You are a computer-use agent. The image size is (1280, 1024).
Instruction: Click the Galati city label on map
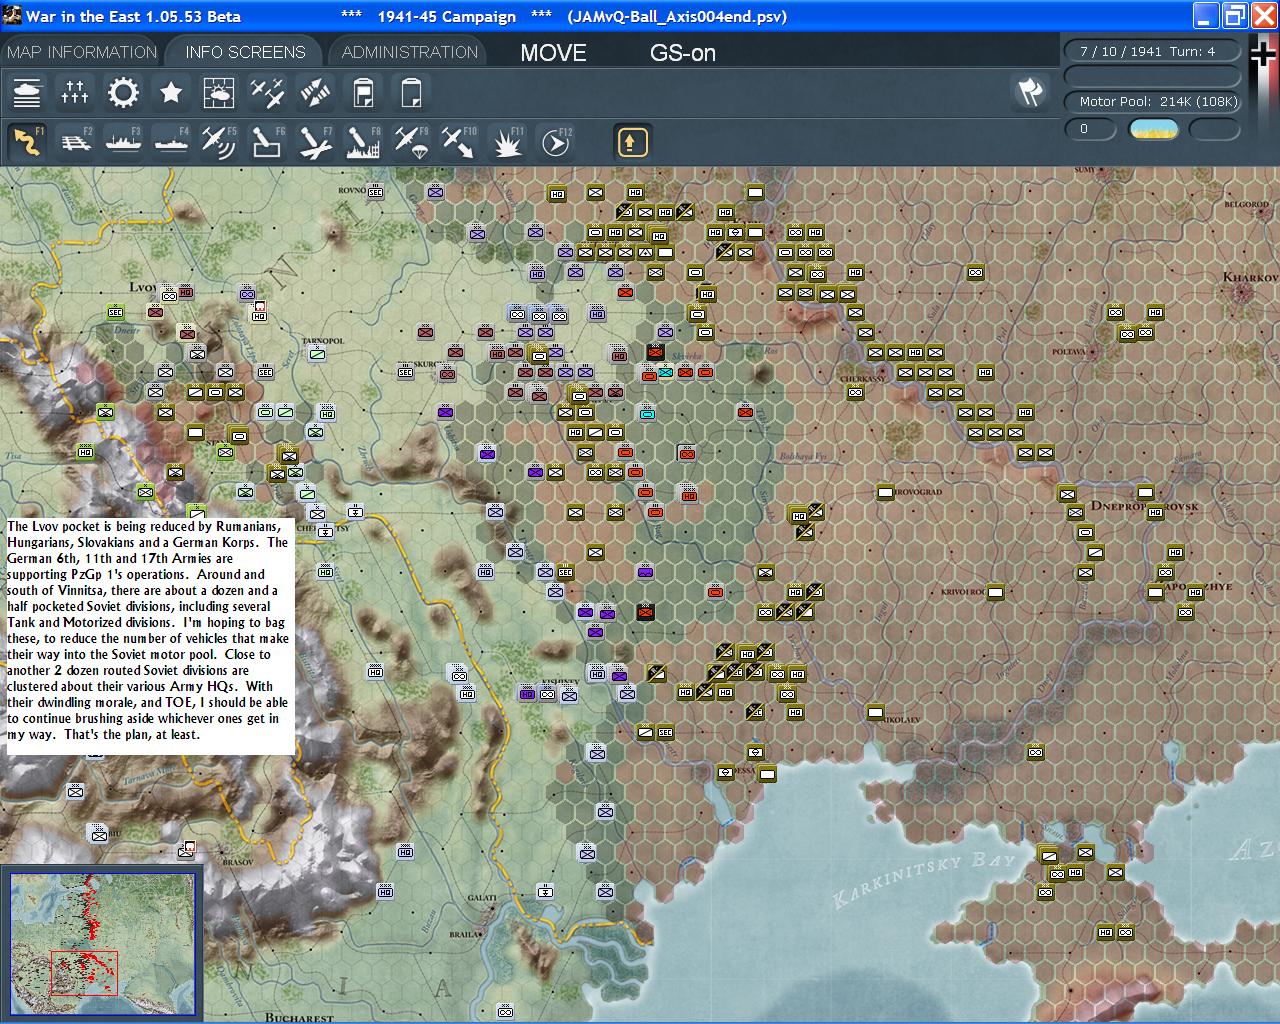point(481,898)
